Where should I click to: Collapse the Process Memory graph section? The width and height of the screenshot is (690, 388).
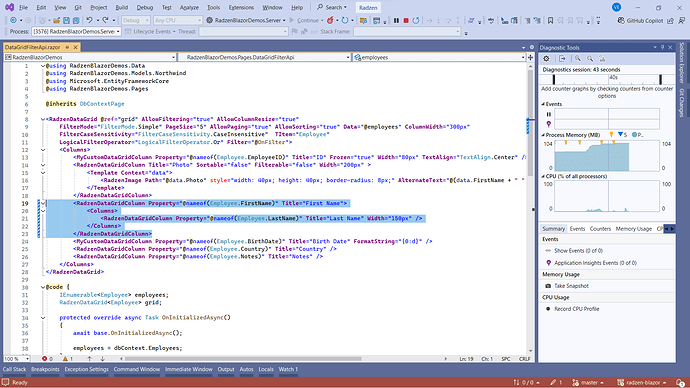543,135
